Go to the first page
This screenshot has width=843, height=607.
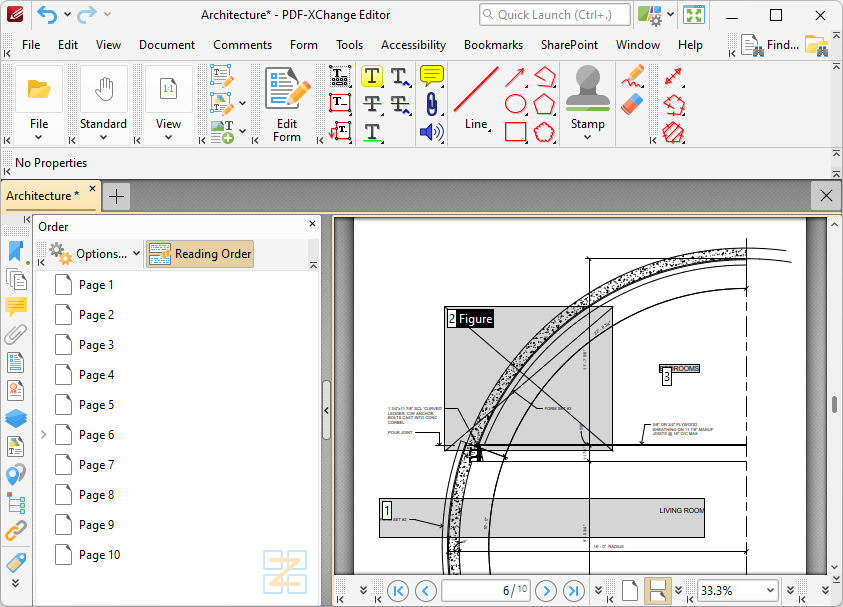click(x=398, y=591)
